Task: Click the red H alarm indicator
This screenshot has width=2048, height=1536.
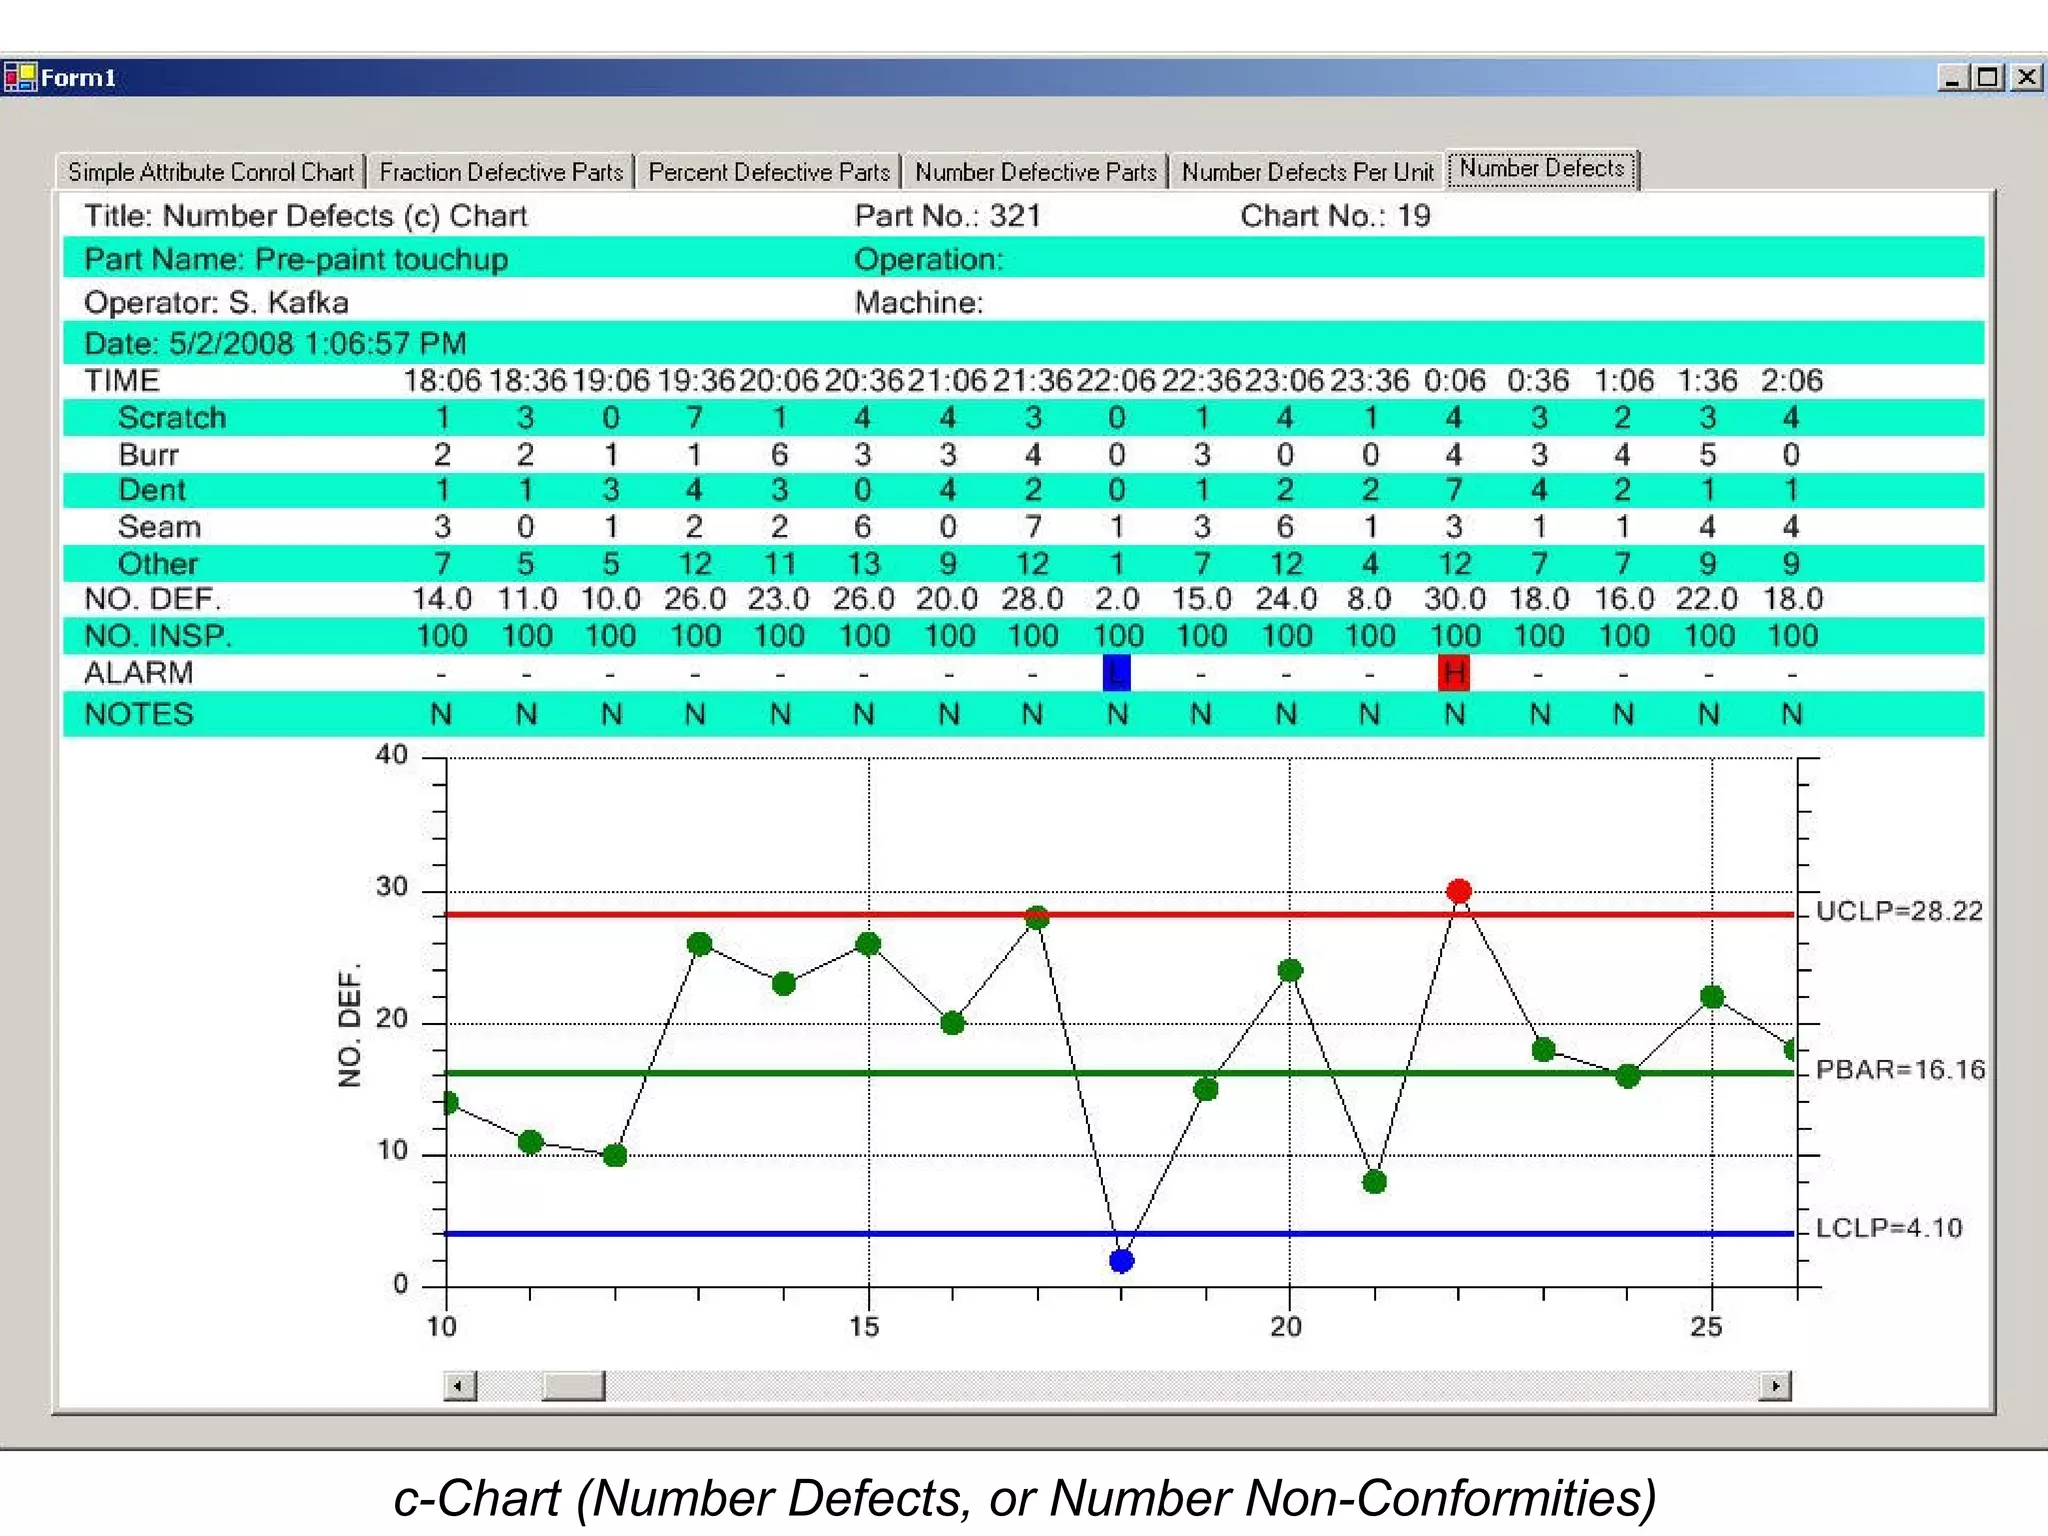Action: 1454,673
